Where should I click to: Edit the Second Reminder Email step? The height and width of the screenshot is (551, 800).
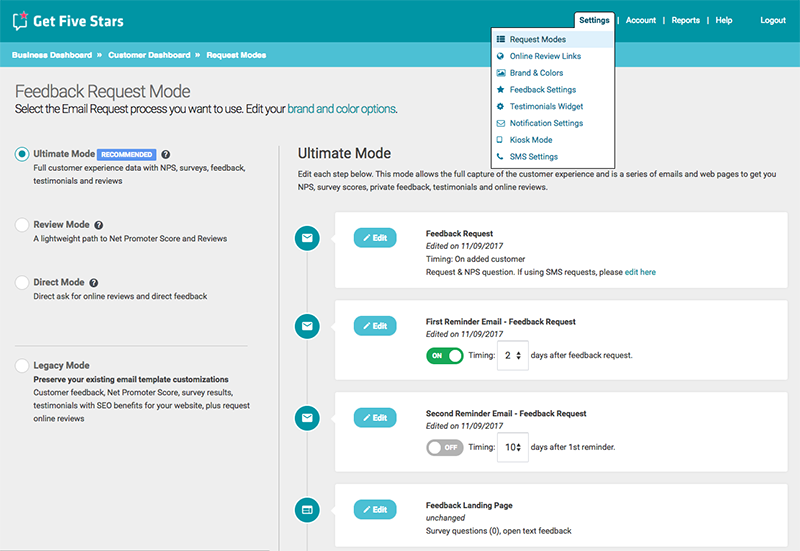[375, 418]
